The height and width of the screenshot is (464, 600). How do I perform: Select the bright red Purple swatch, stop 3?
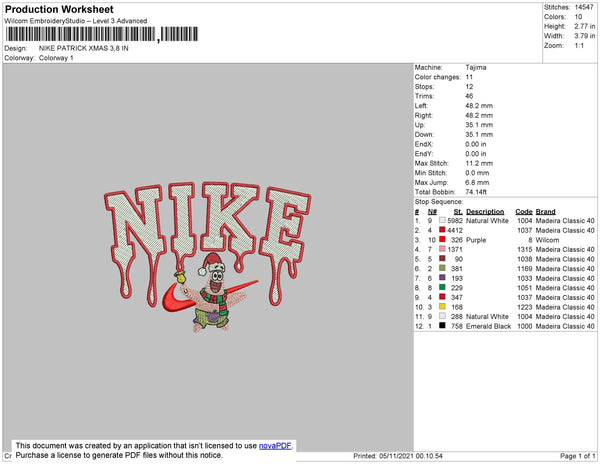point(442,239)
